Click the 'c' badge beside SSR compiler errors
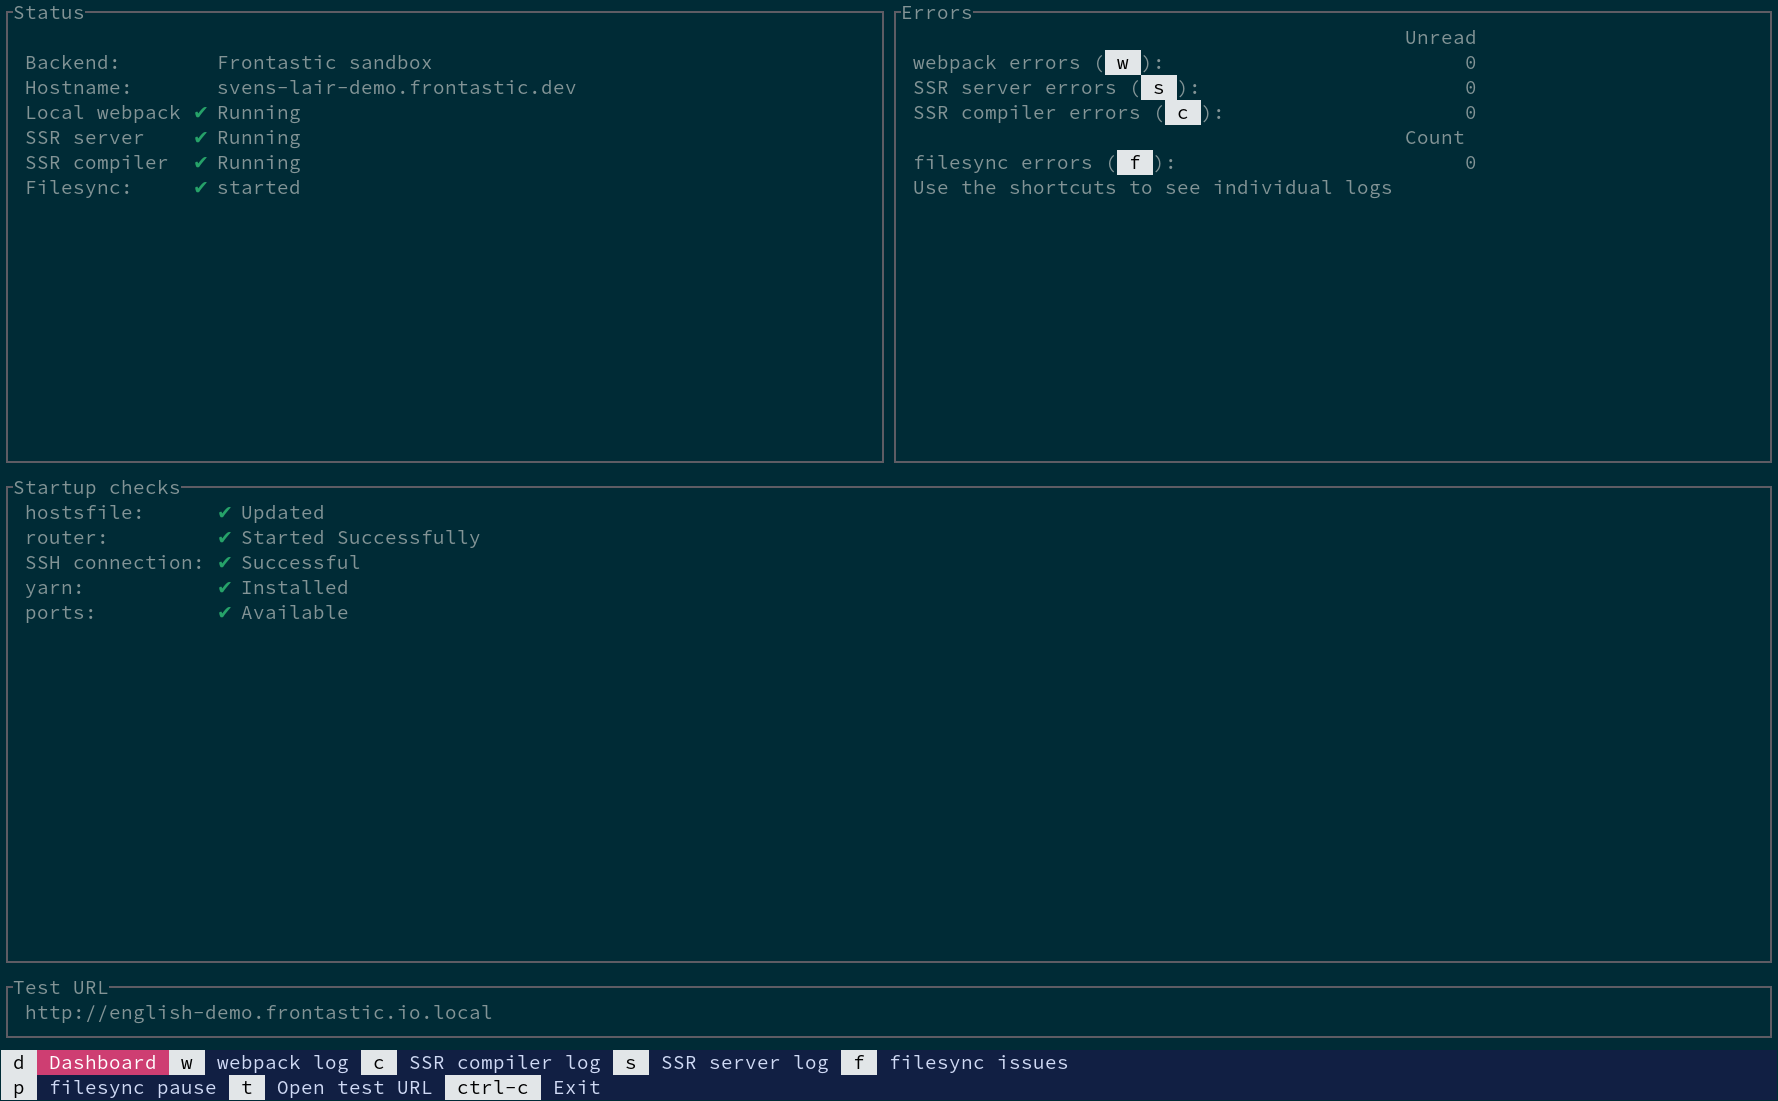 pos(1183,113)
